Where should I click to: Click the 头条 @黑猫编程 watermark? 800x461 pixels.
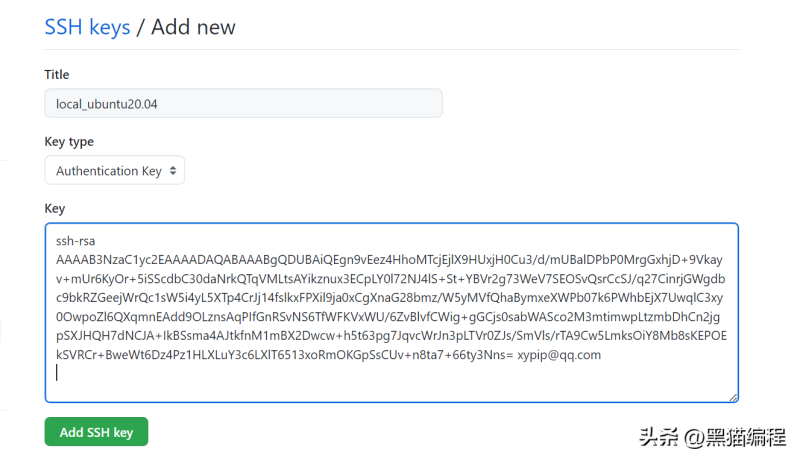712,438
